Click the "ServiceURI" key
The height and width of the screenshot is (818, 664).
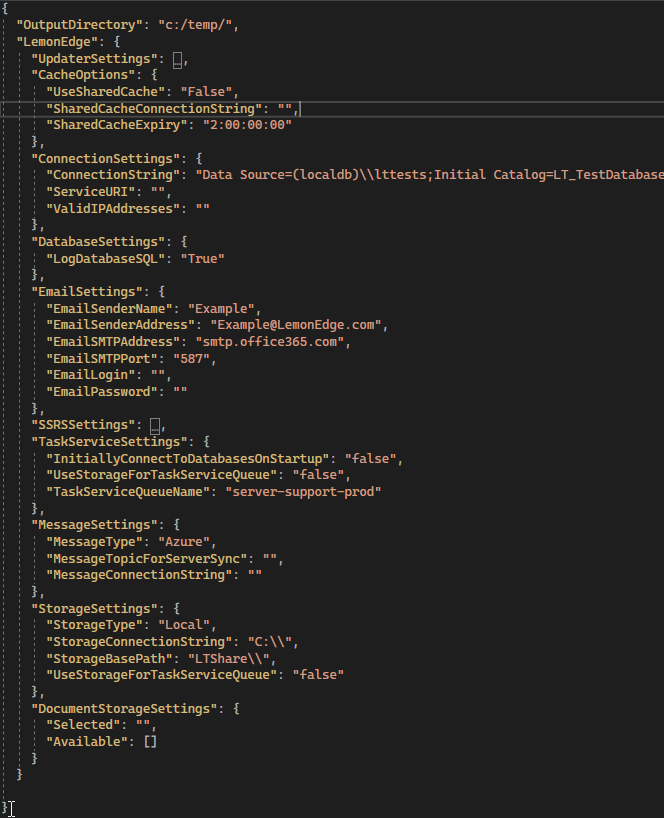[94, 192]
